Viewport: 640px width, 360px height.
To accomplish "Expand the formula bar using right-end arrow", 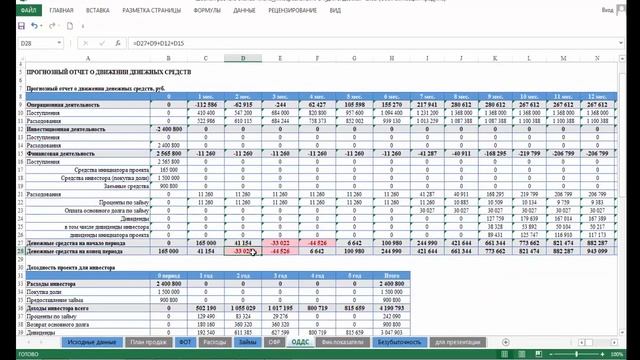I will pos(621,43).
